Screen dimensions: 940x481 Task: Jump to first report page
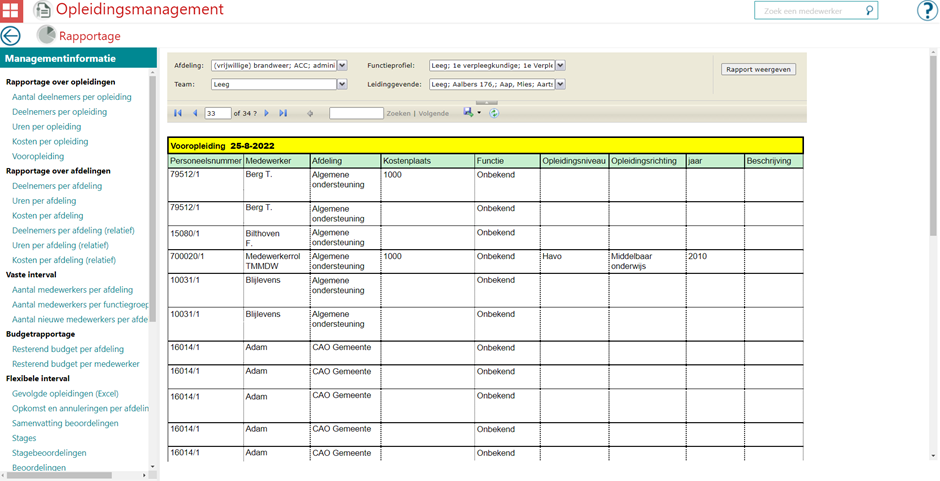tap(177, 113)
